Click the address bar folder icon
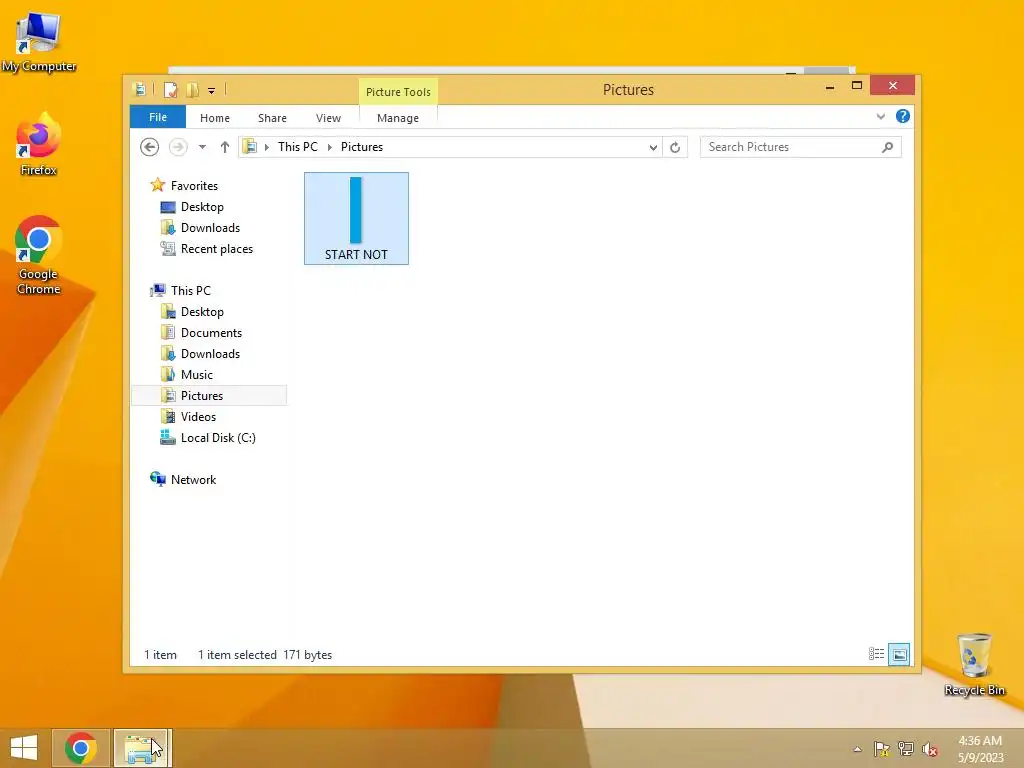Viewport: 1024px width, 768px height. click(x=249, y=147)
